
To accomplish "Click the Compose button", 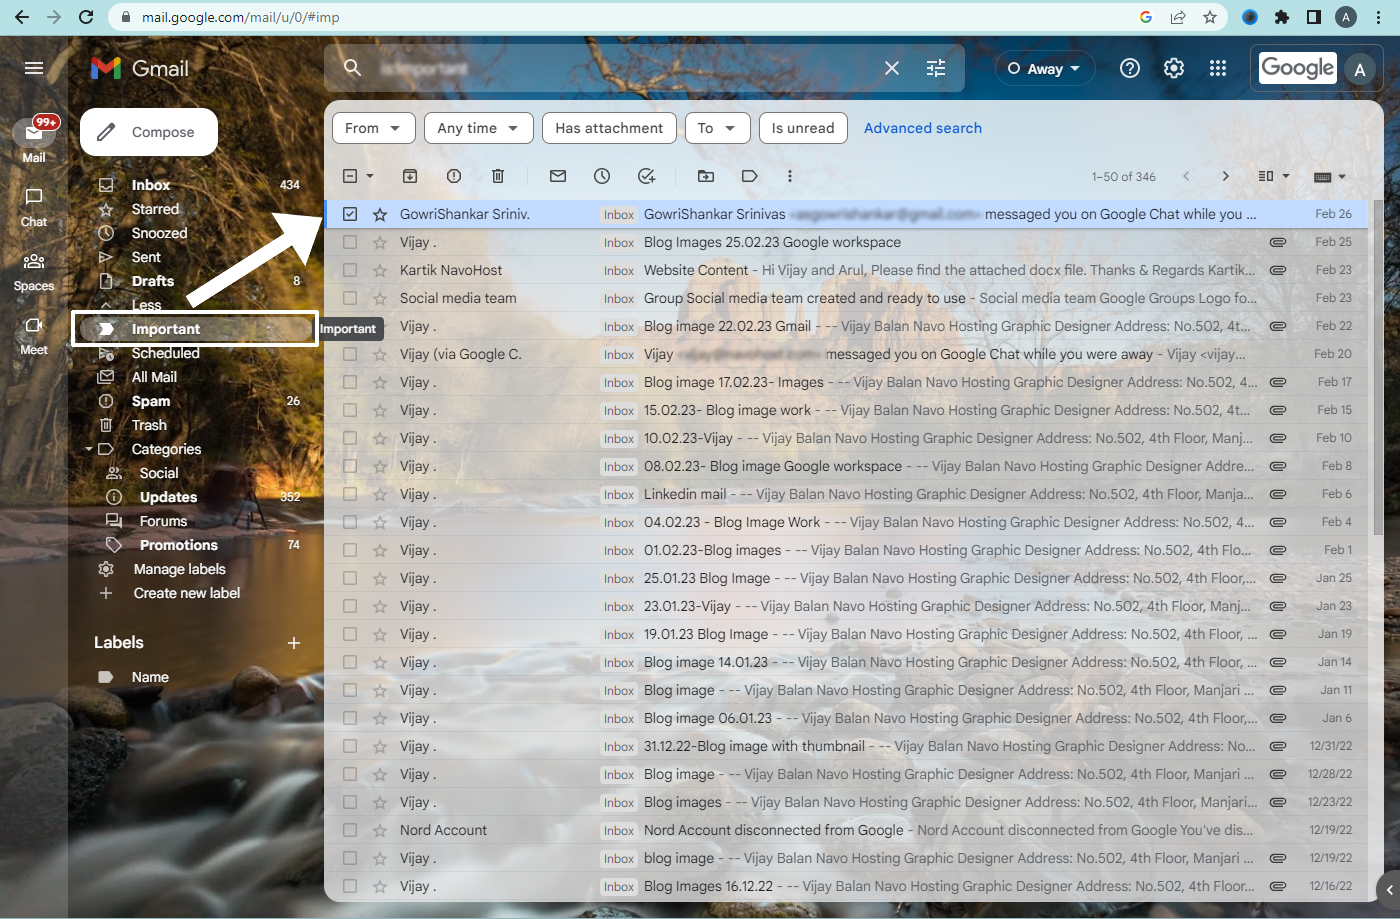I will (149, 132).
